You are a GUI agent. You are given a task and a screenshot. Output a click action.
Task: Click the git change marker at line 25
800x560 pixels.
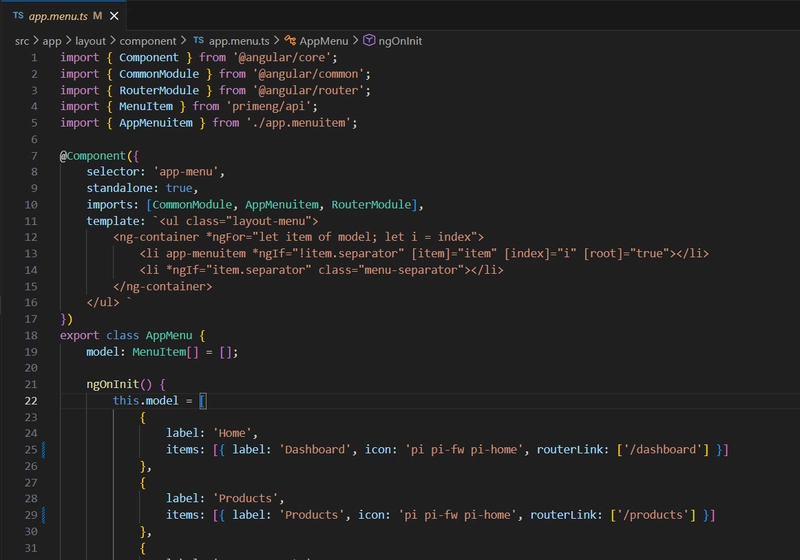pyautogui.click(x=45, y=449)
